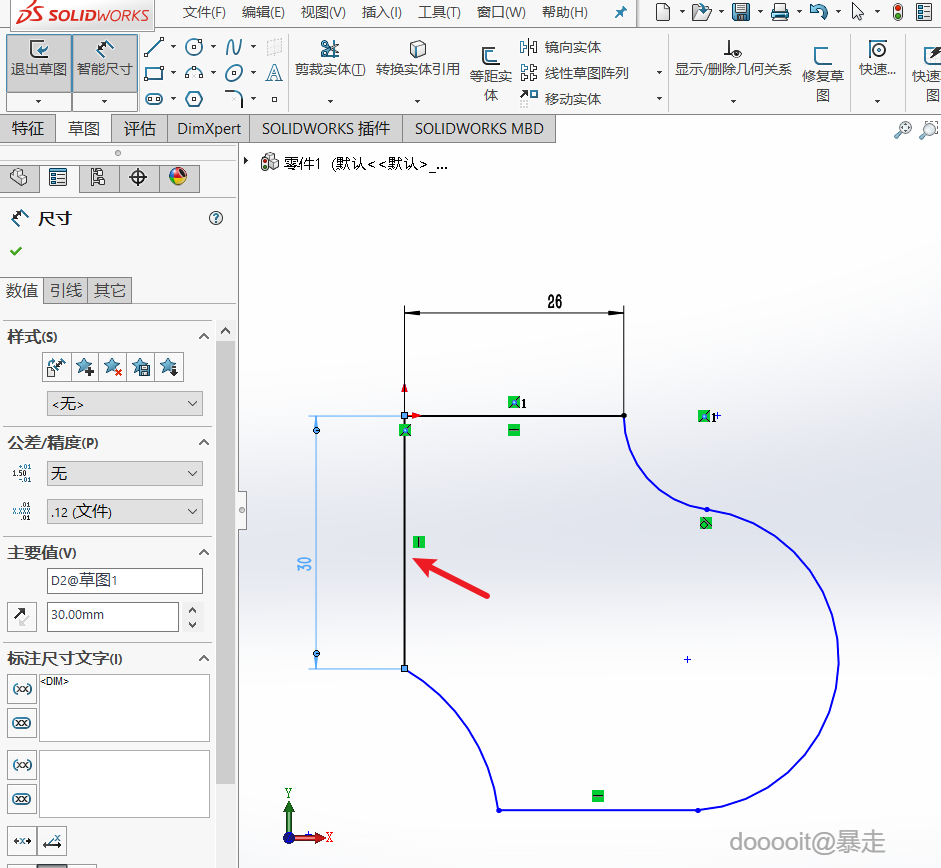The width and height of the screenshot is (941, 868).
Task: Switch to the 其它 tab
Action: [x=109, y=291]
